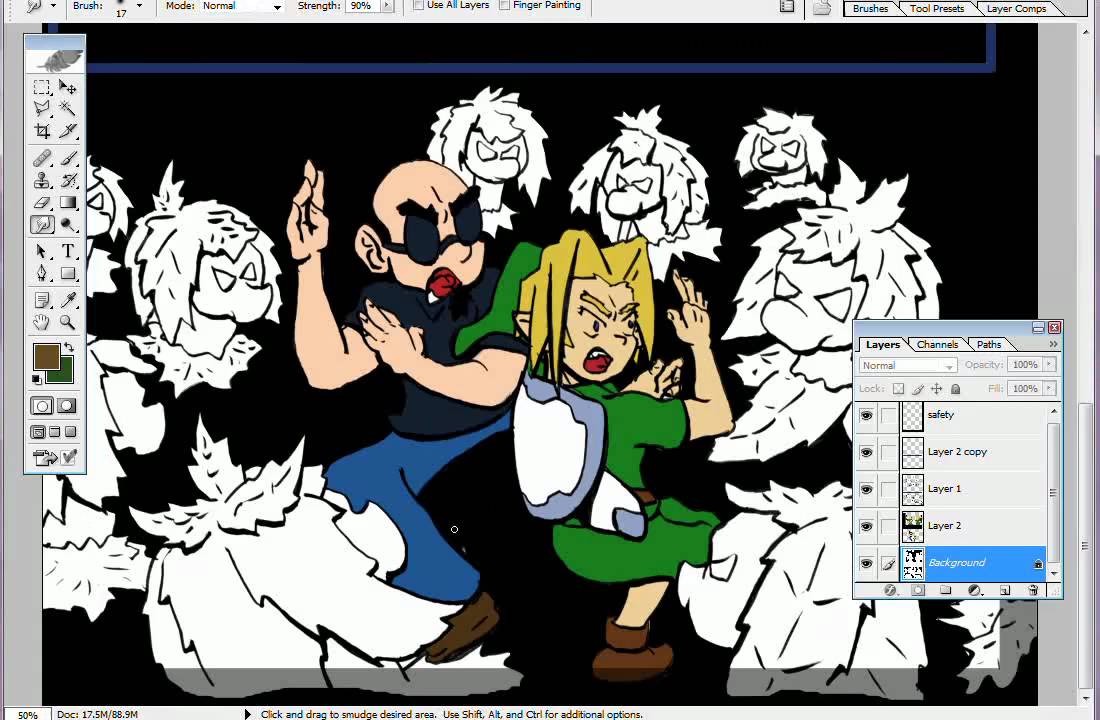Viewport: 1100px width, 720px height.
Task: Hide Layer 1 visibility eye
Action: [x=866, y=489]
